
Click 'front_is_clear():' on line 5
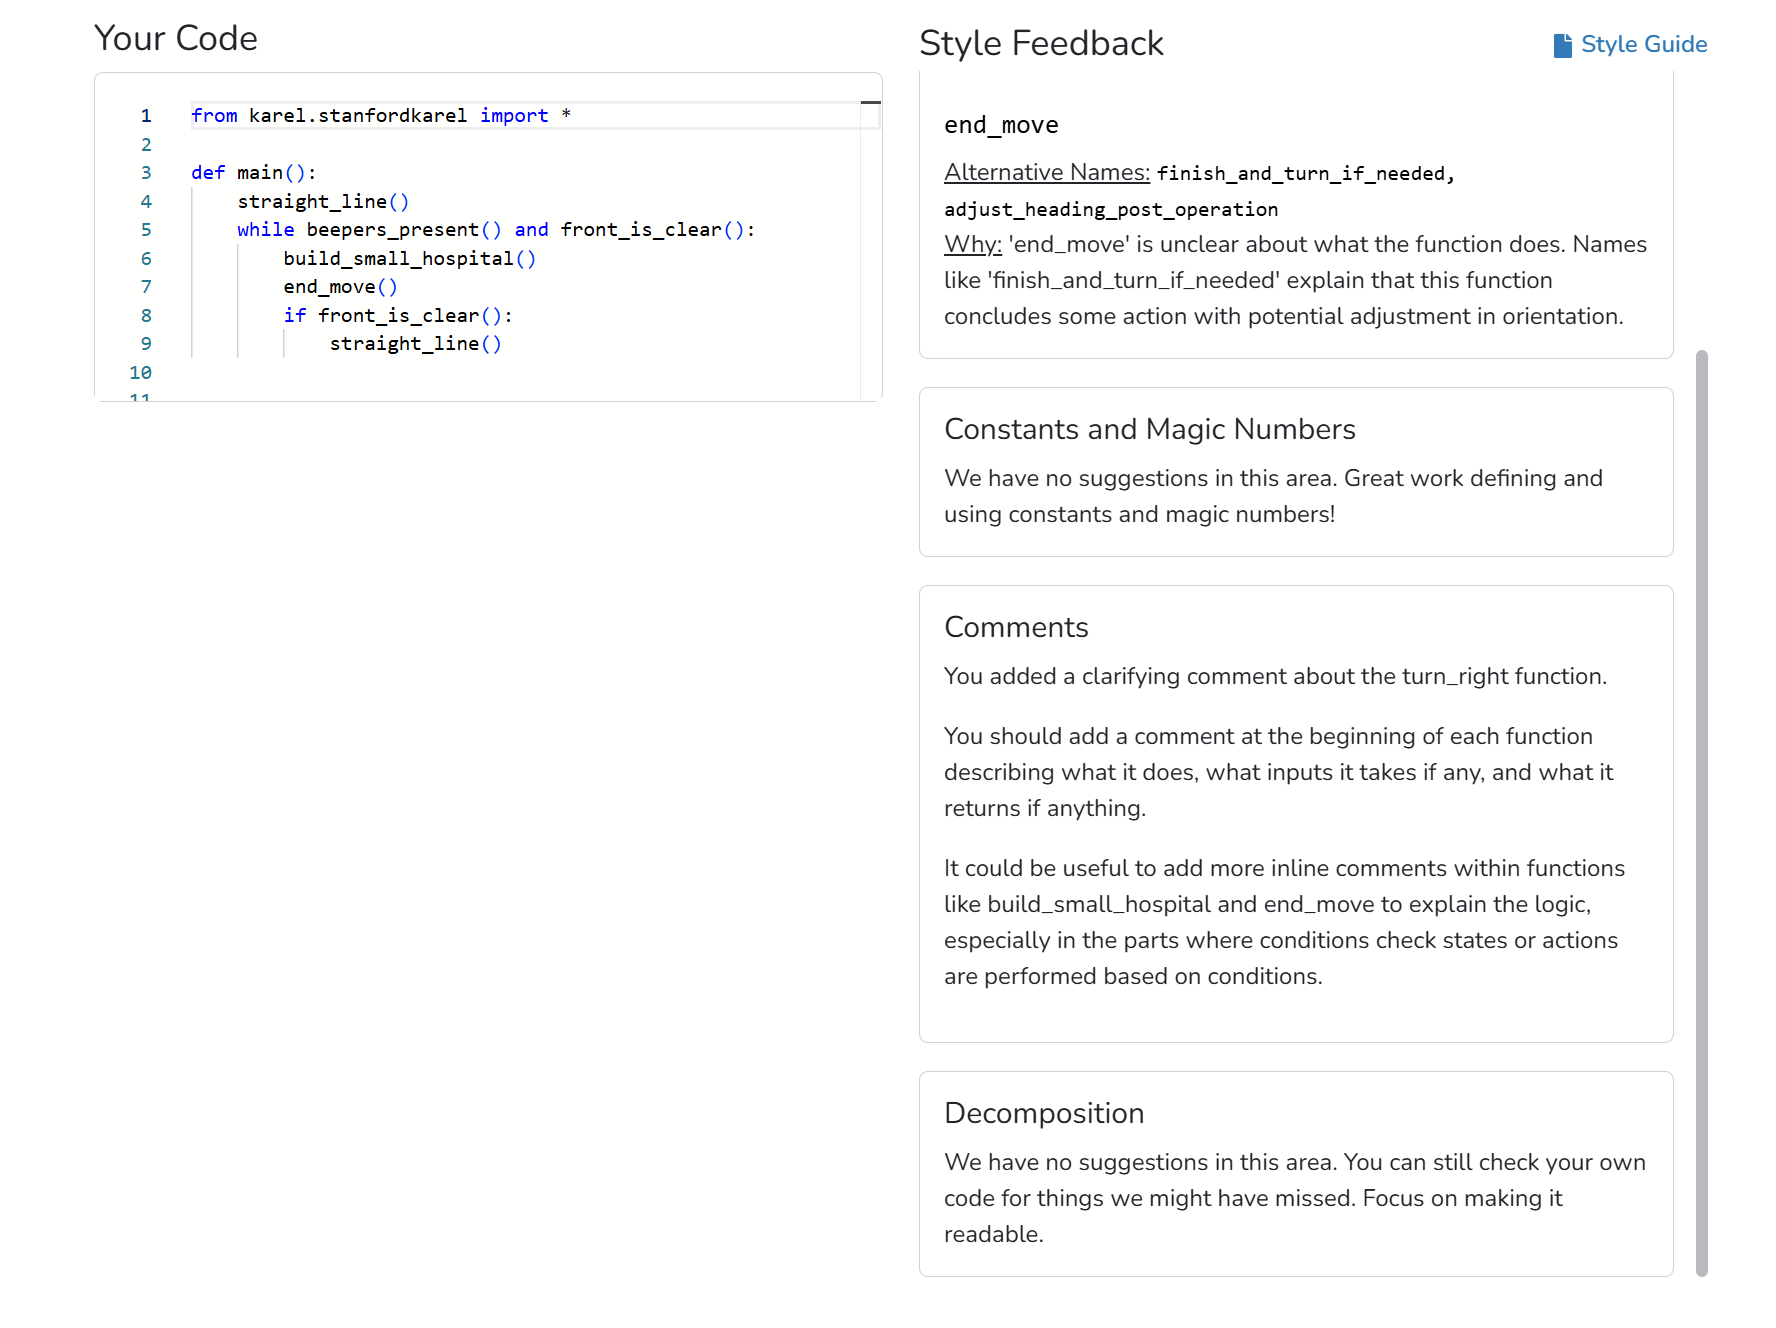click(658, 230)
